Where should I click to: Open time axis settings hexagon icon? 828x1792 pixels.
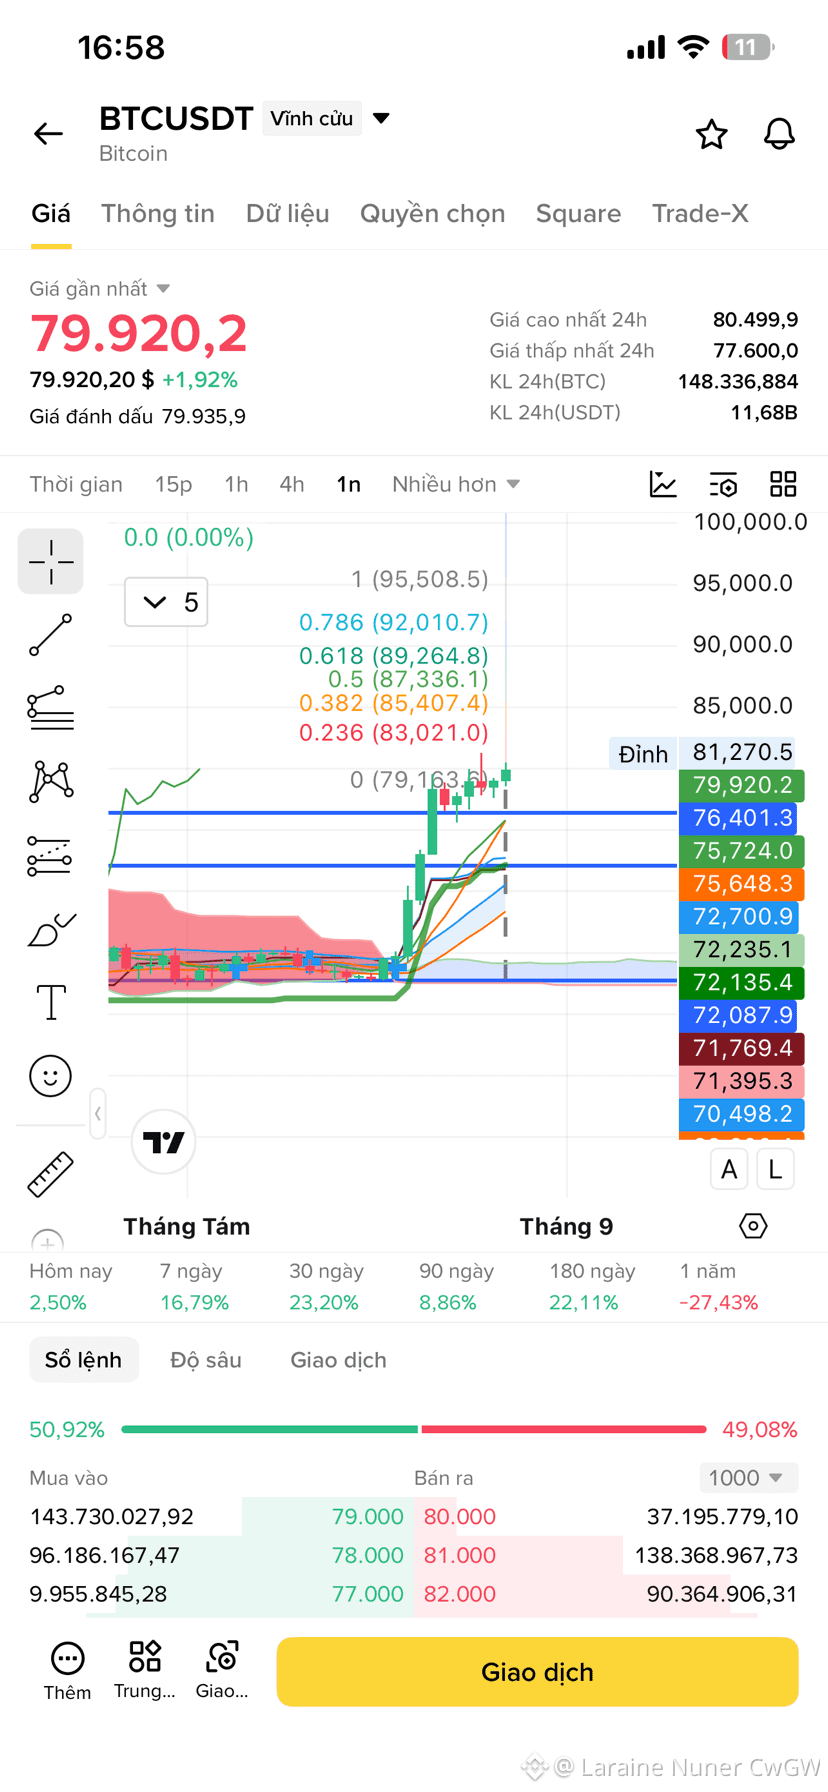[753, 1226]
